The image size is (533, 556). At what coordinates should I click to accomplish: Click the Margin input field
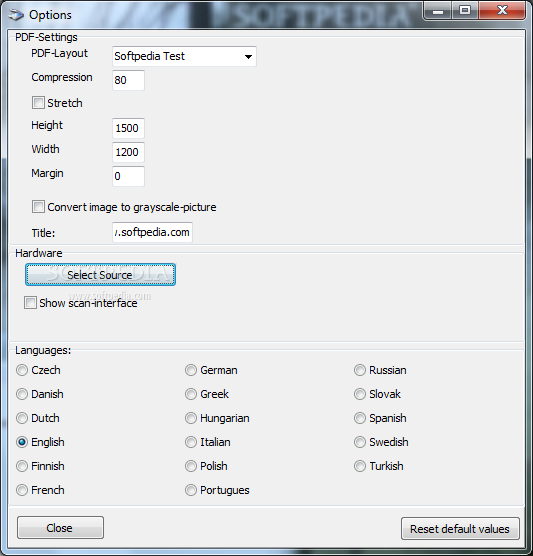(128, 176)
